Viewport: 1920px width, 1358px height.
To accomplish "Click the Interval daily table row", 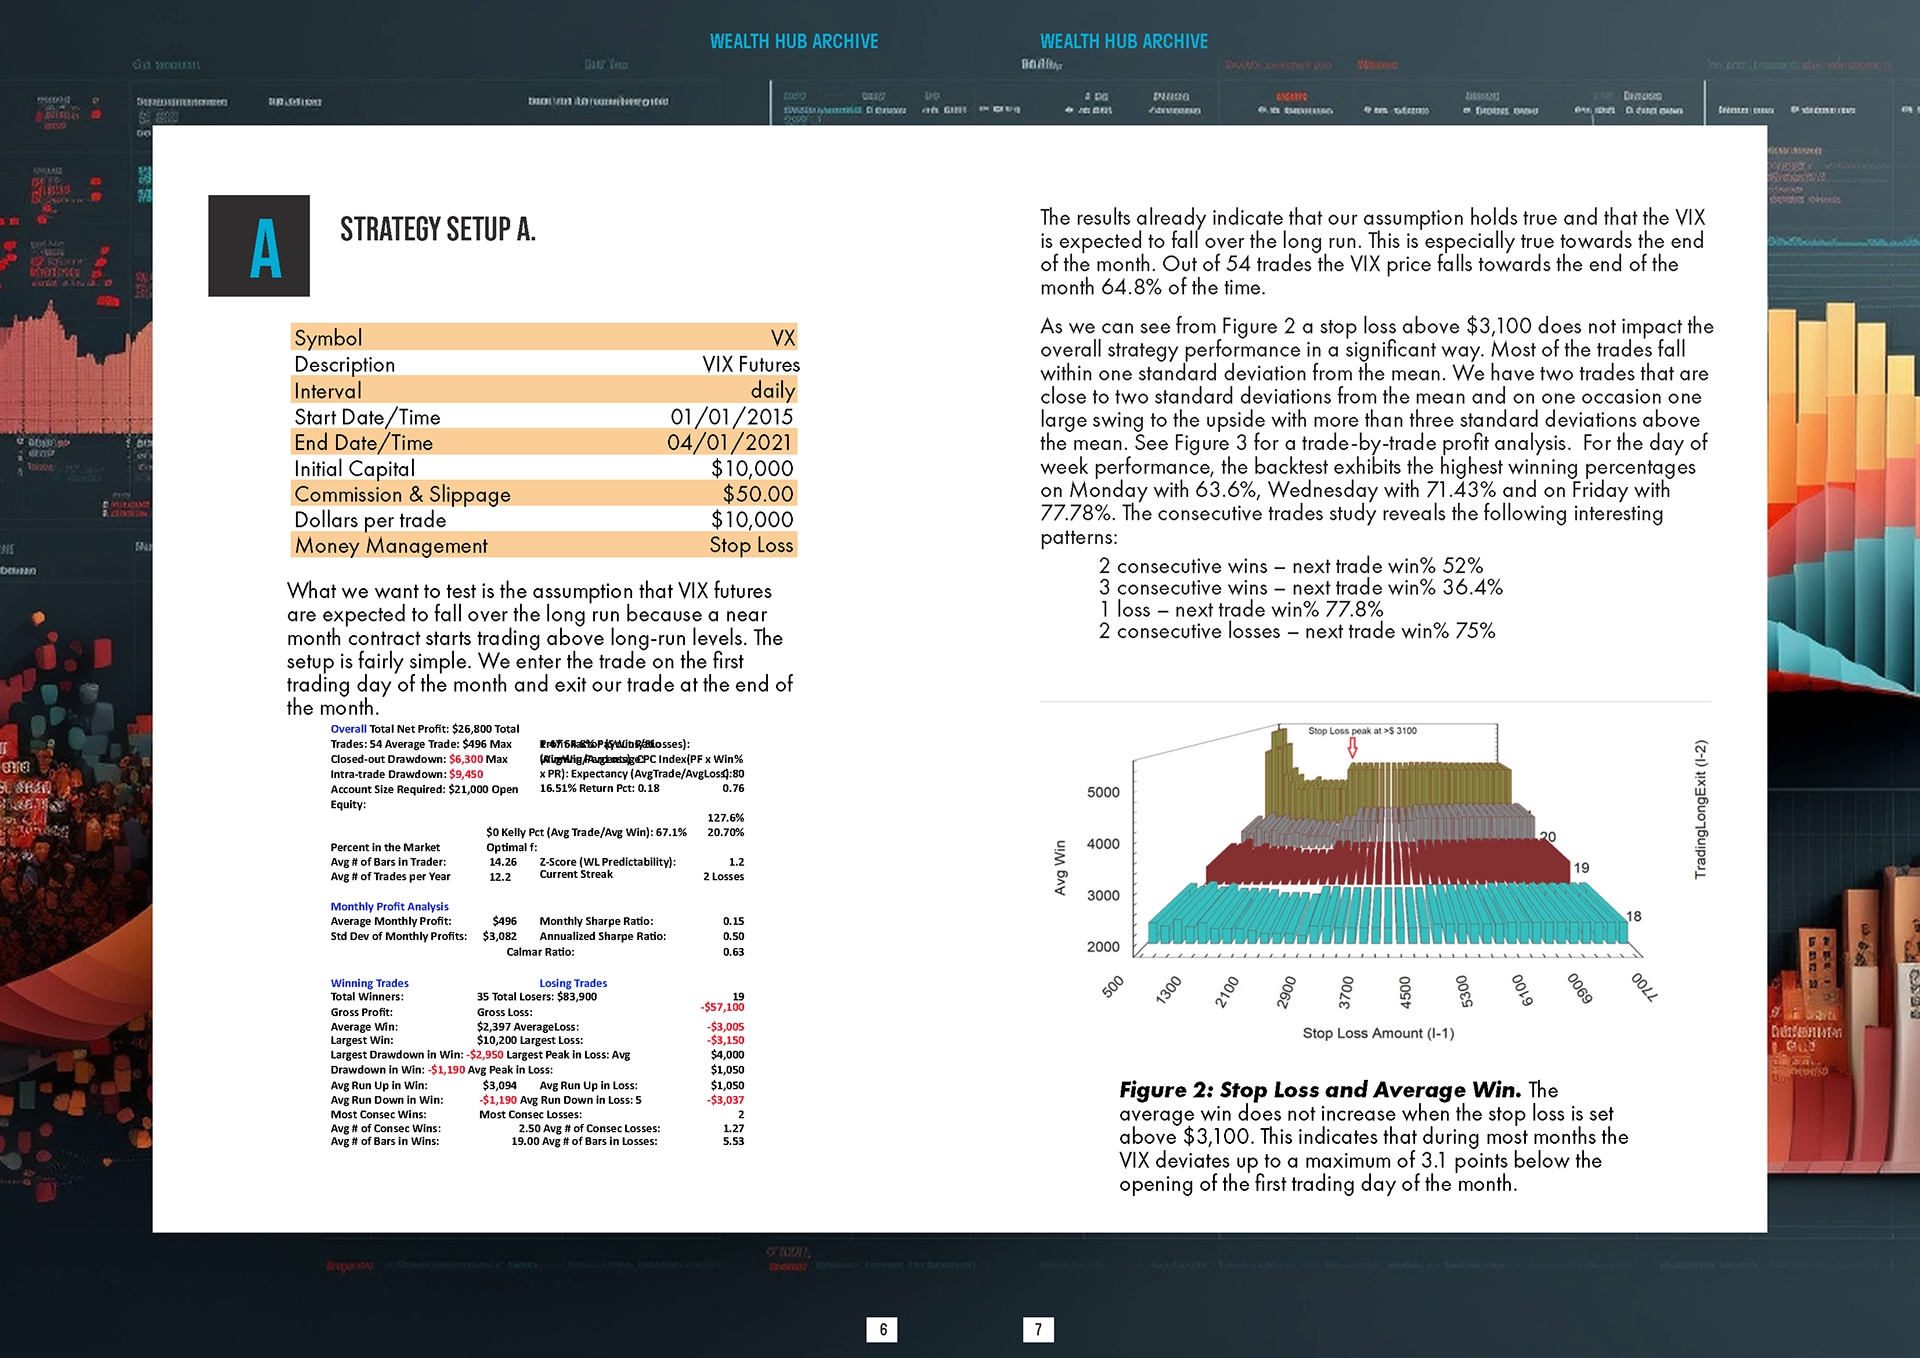I will (x=544, y=390).
